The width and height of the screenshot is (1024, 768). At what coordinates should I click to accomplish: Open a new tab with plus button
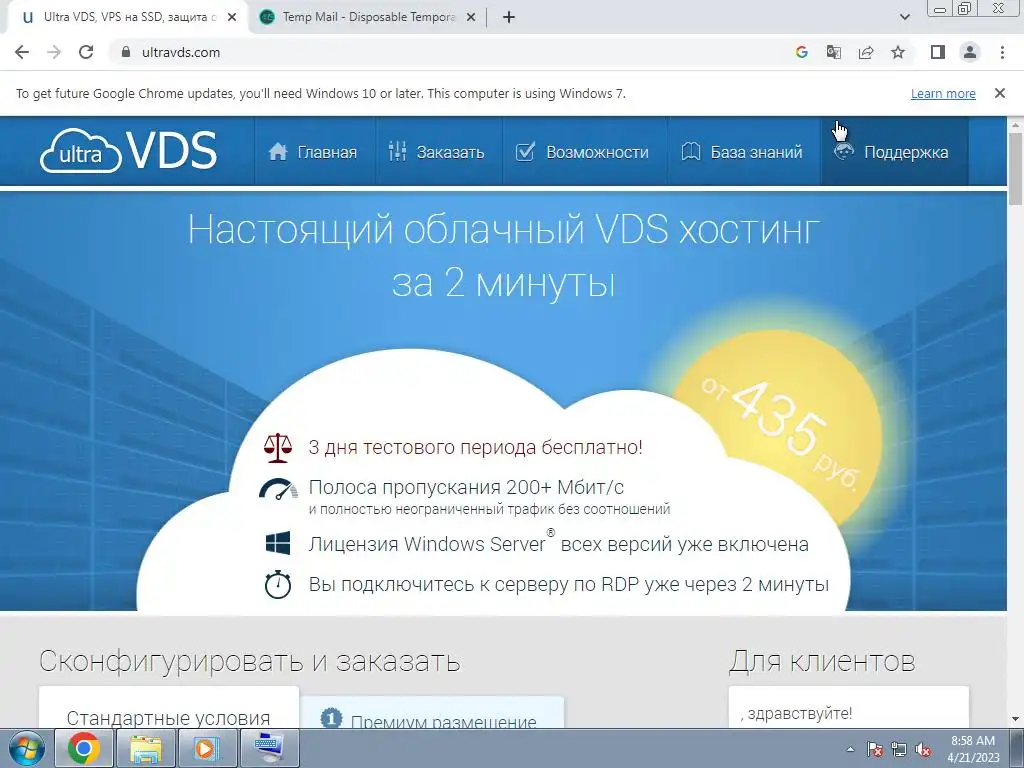point(509,17)
